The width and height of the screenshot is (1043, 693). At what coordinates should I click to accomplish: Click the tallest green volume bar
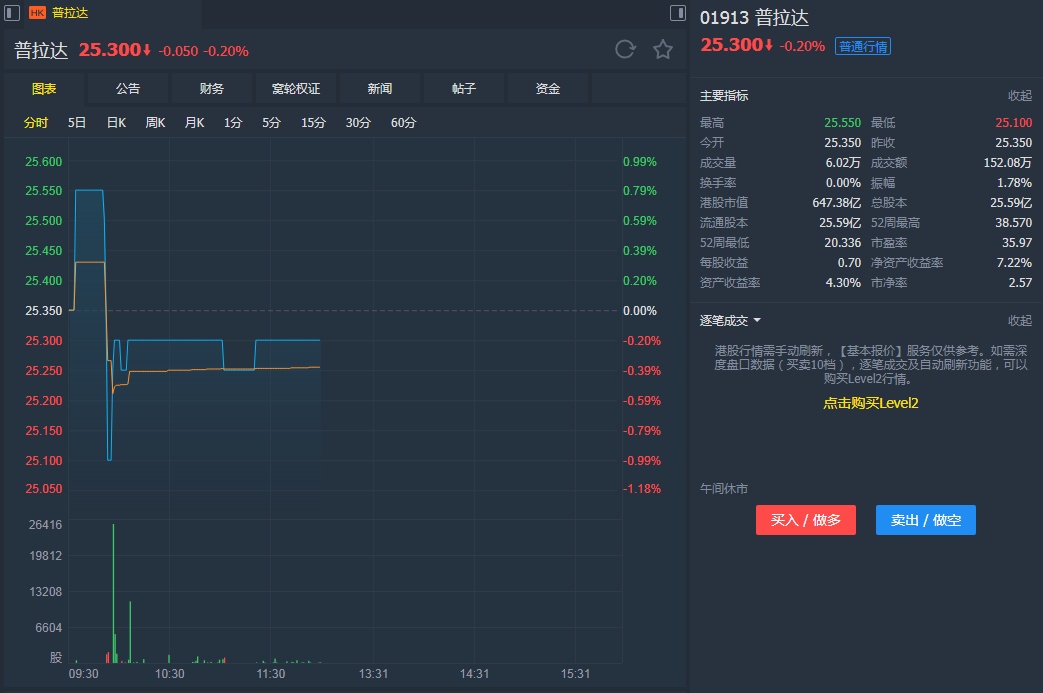[x=113, y=593]
